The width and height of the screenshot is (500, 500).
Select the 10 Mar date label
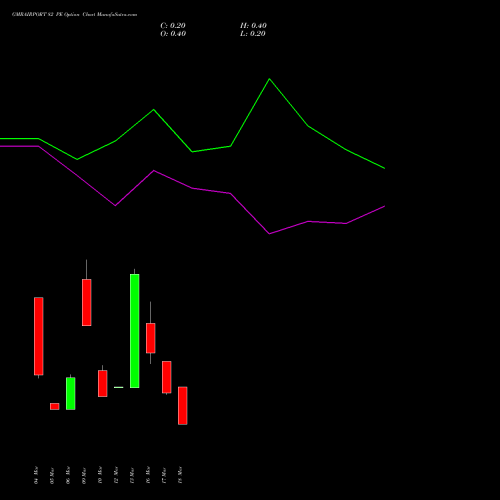coord(100,475)
